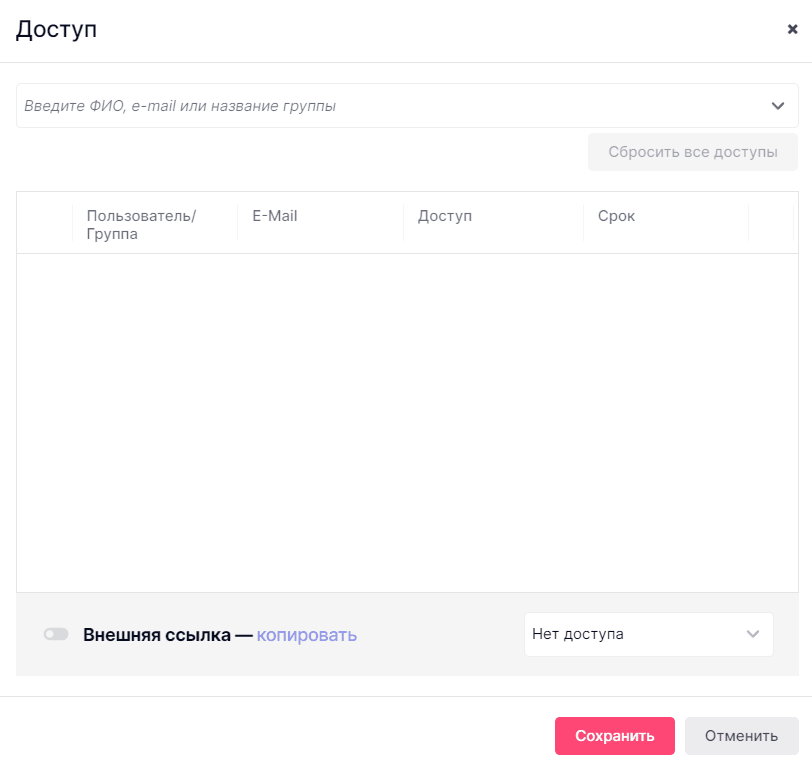This screenshot has height=766, width=812.
Task: Click the Срок column header
Action: pyautogui.click(x=616, y=216)
